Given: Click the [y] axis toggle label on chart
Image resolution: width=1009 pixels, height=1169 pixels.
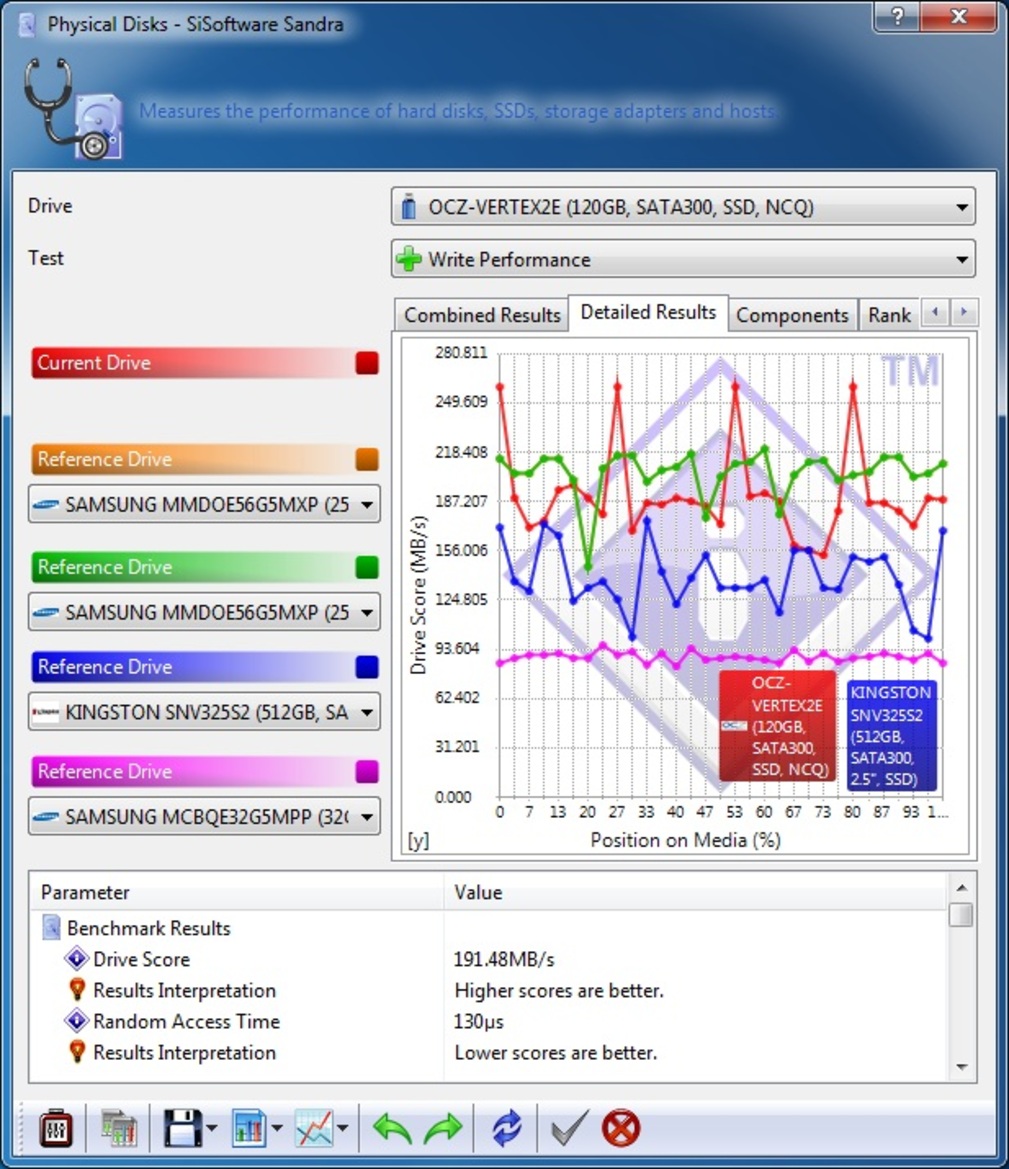Looking at the screenshot, I should 418,840.
